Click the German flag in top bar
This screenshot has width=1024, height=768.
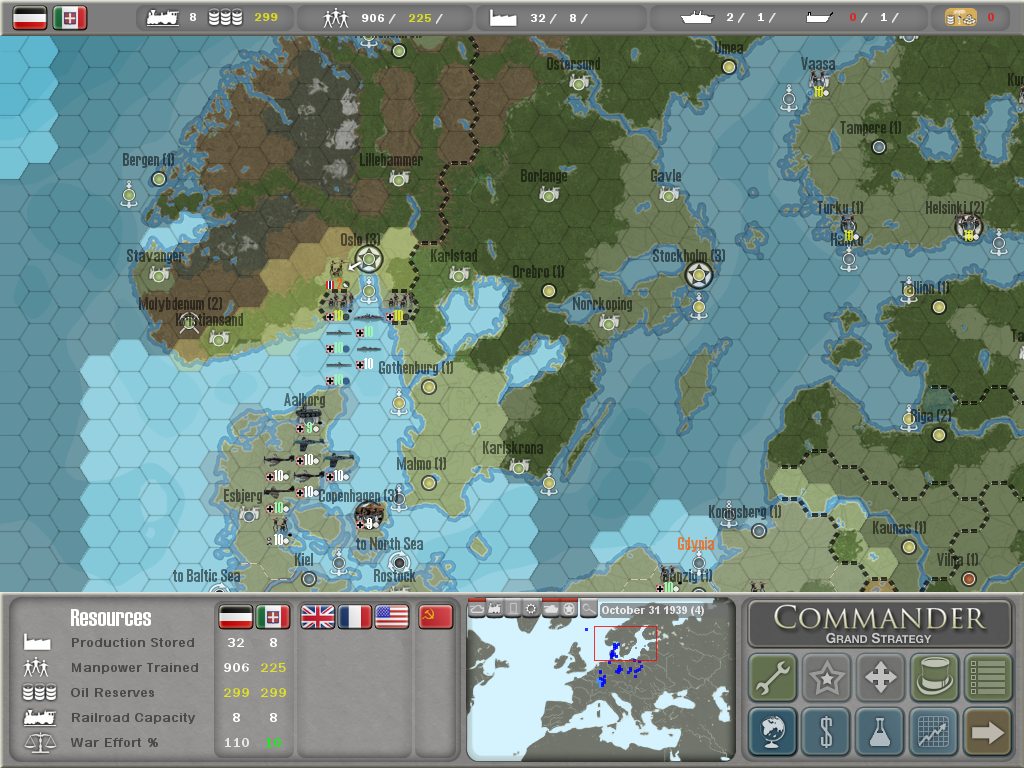coord(30,18)
